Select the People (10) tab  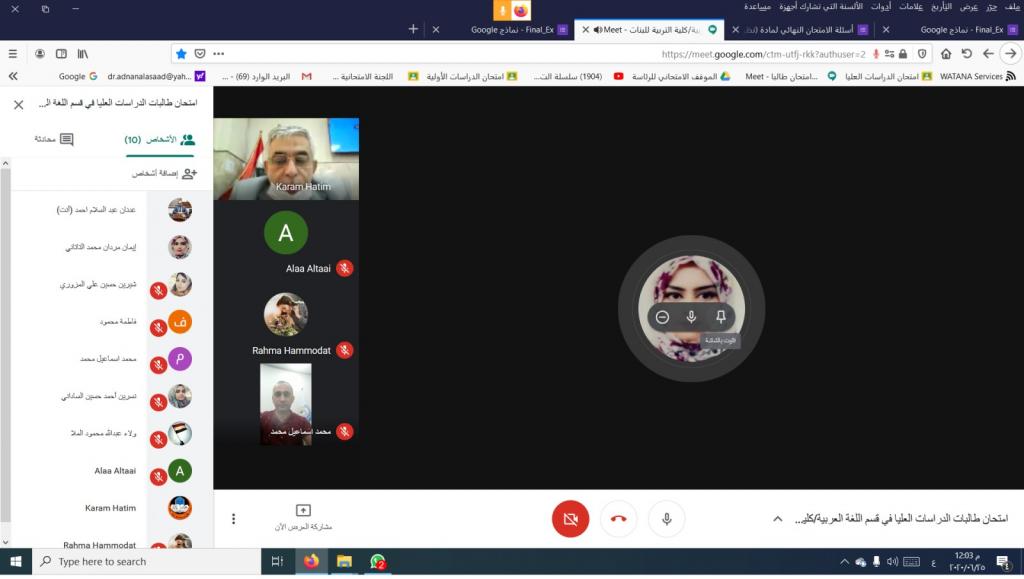(159, 140)
